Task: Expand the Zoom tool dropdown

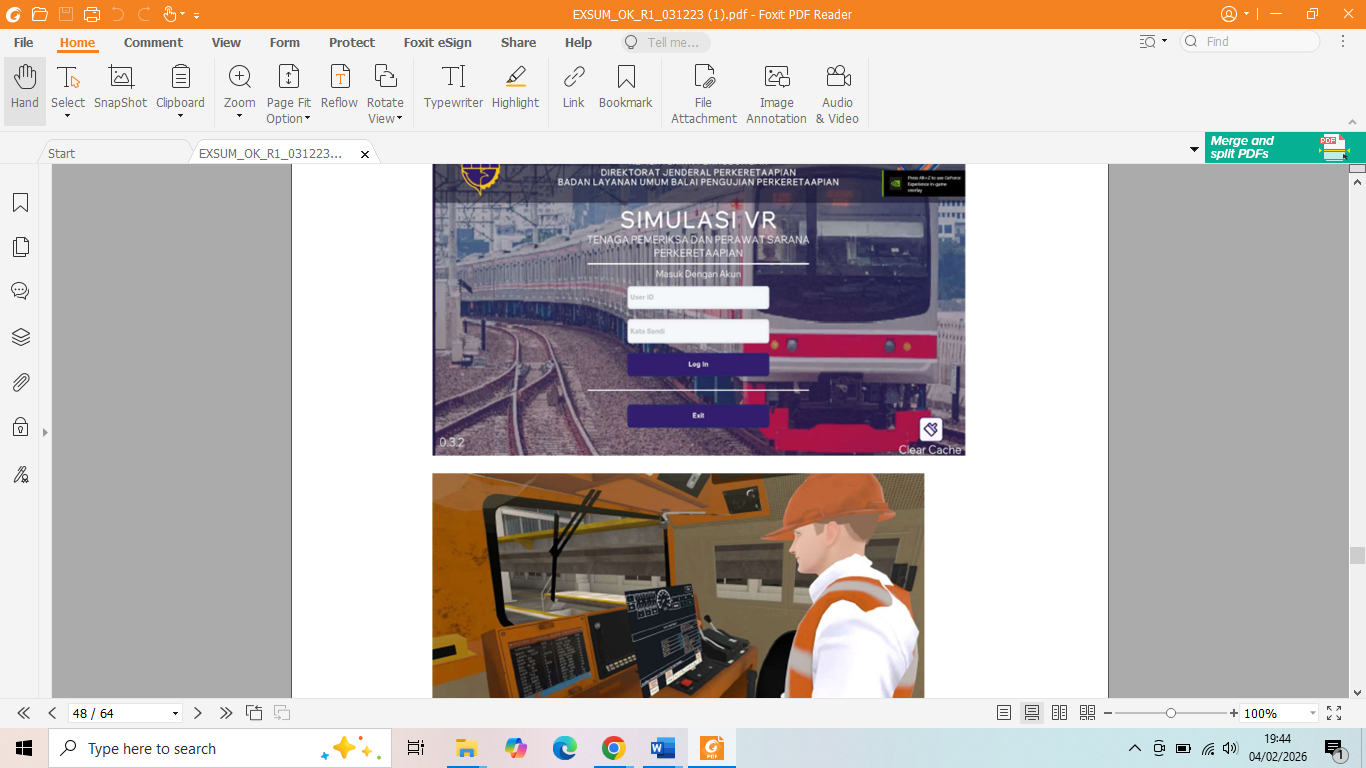Action: tap(239, 116)
